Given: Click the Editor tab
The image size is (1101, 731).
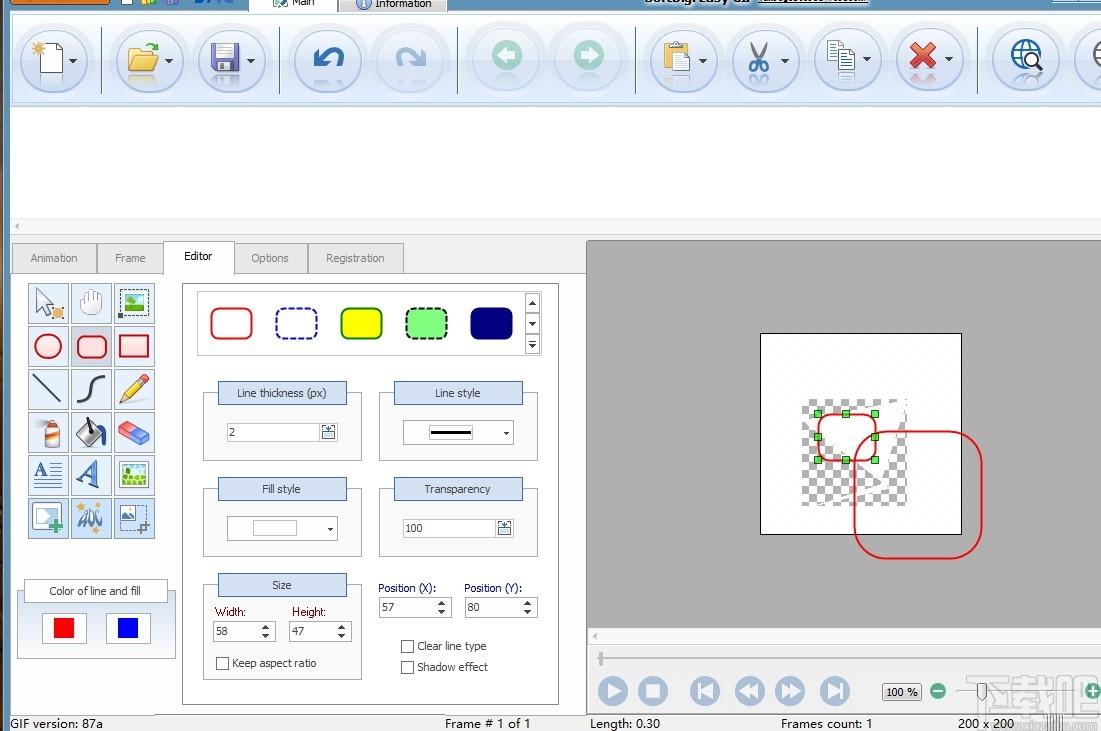Looking at the screenshot, I should [198, 256].
